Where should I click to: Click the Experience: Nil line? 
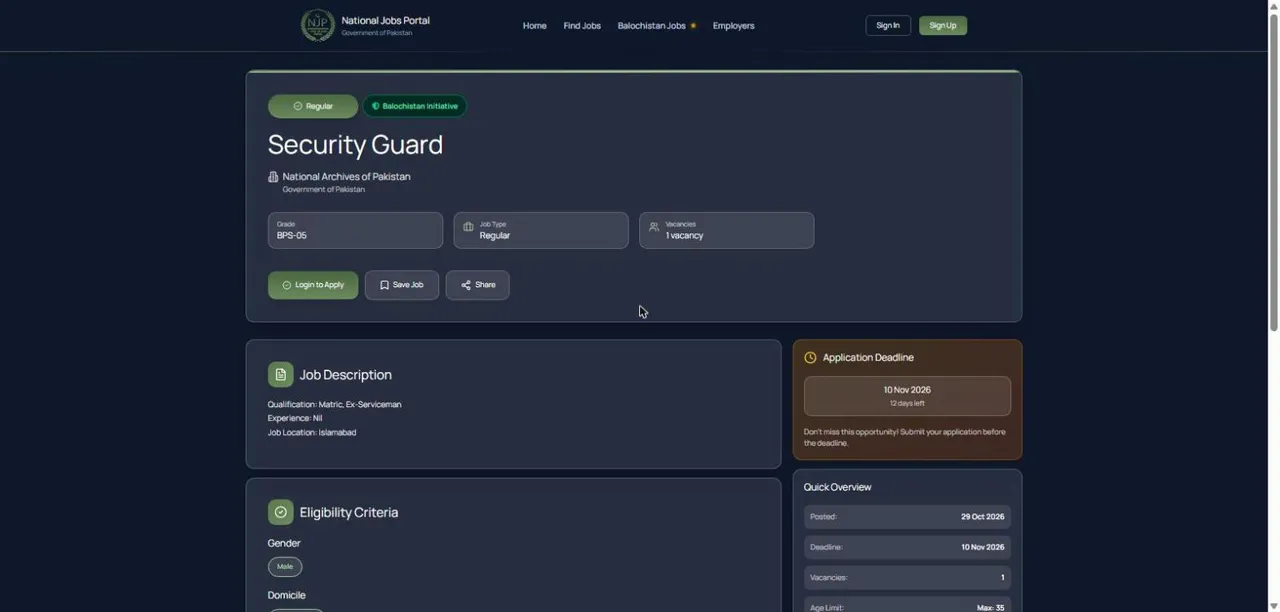[x=295, y=419]
